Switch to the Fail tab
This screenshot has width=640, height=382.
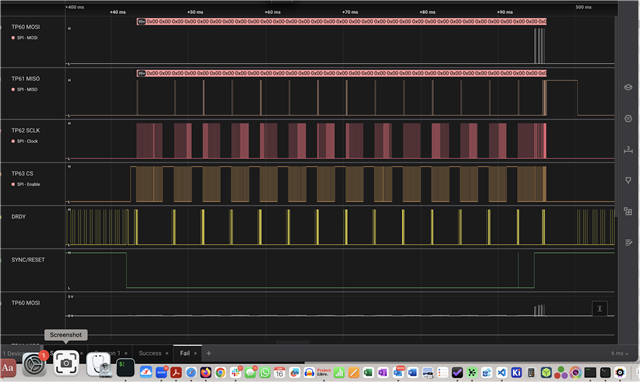coord(185,353)
